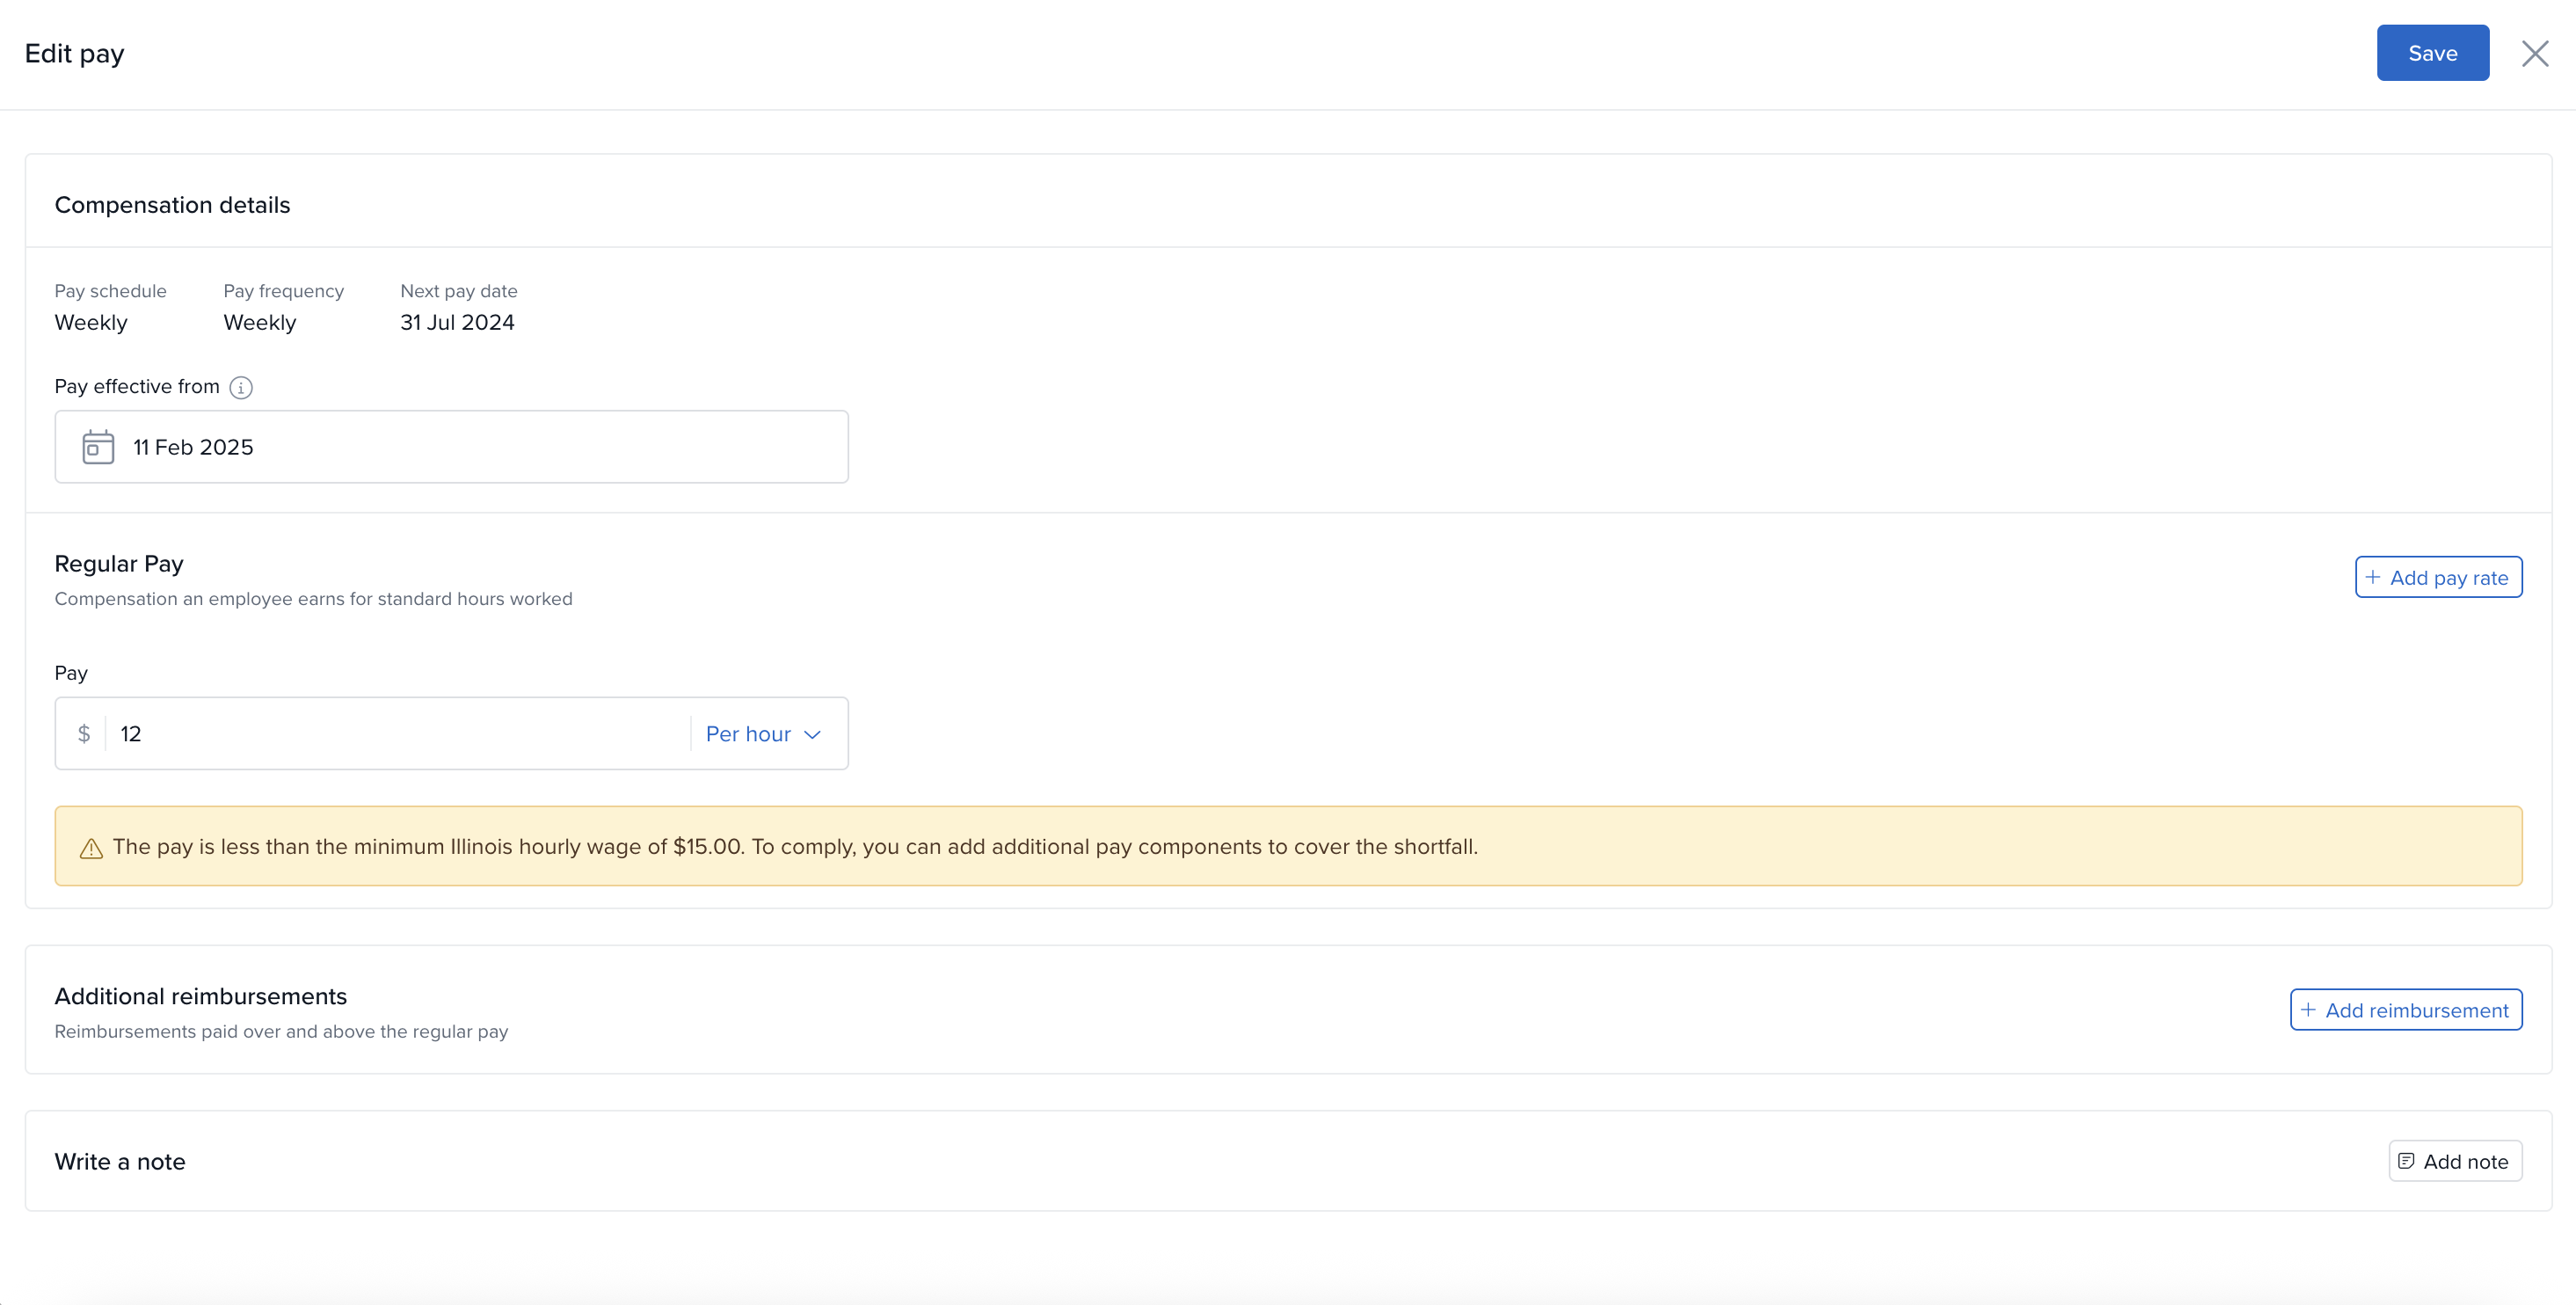
Task: Click the dollar sign prefix in Pay field
Action: point(84,733)
